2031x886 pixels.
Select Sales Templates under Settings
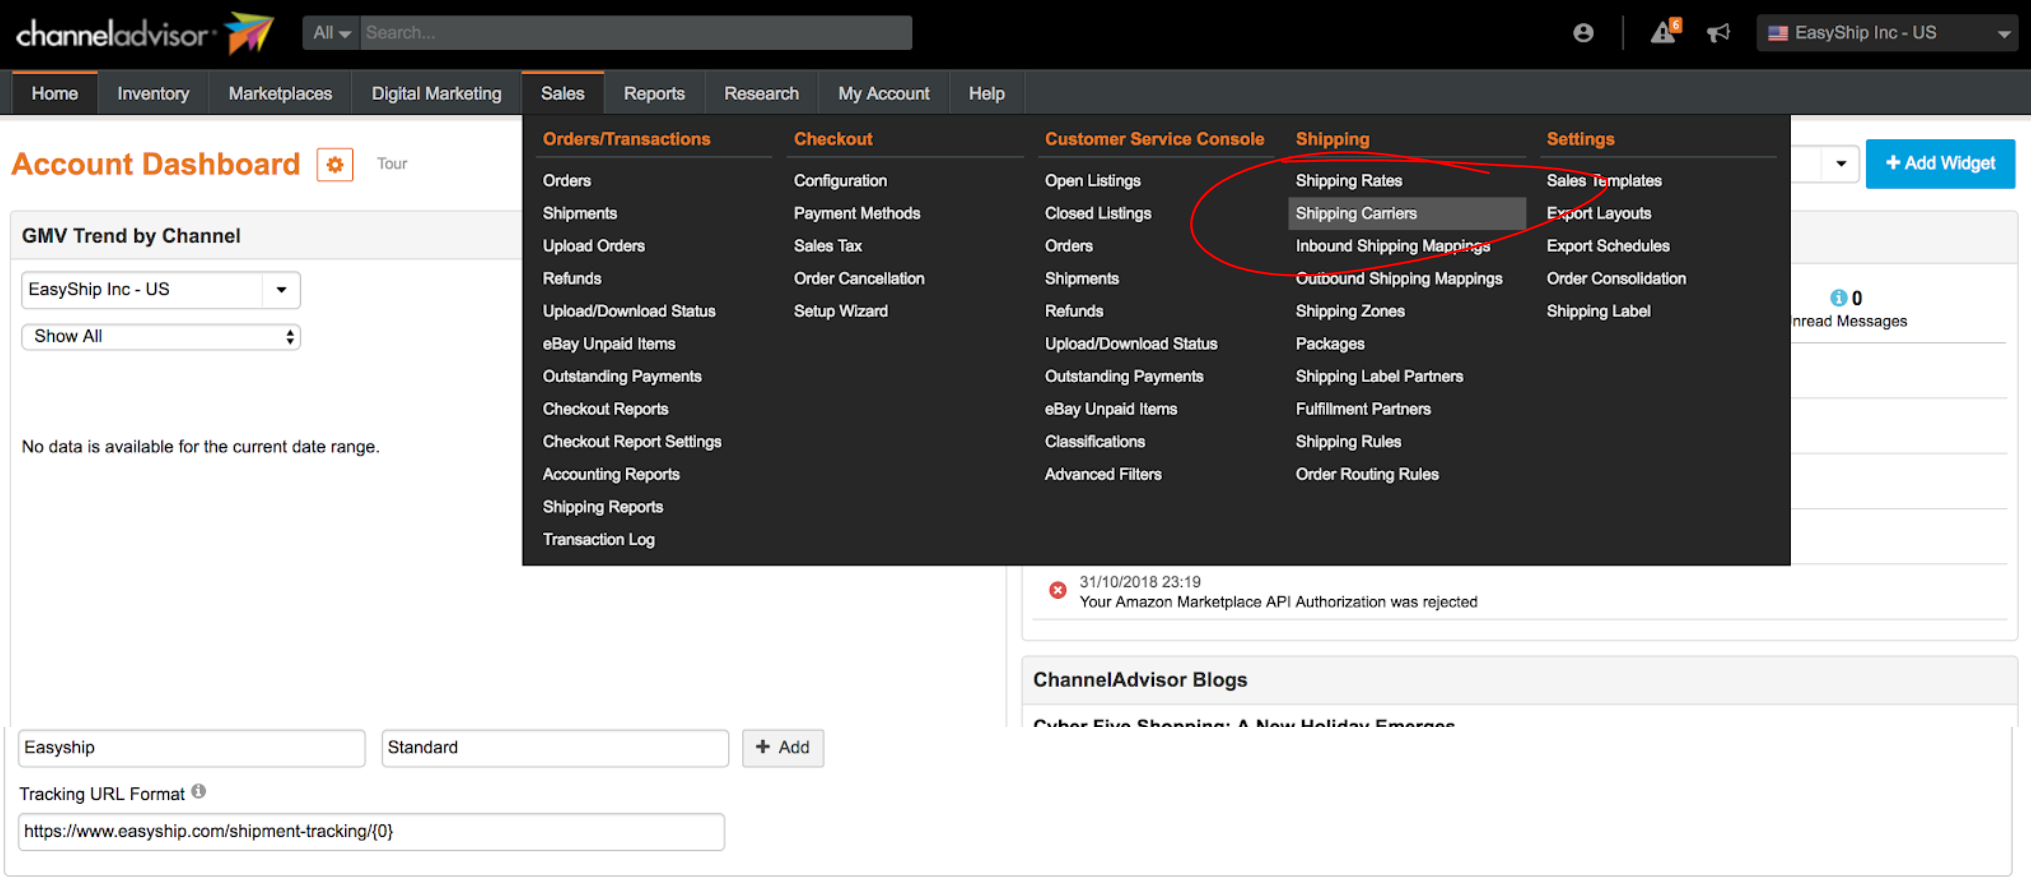[1604, 181]
